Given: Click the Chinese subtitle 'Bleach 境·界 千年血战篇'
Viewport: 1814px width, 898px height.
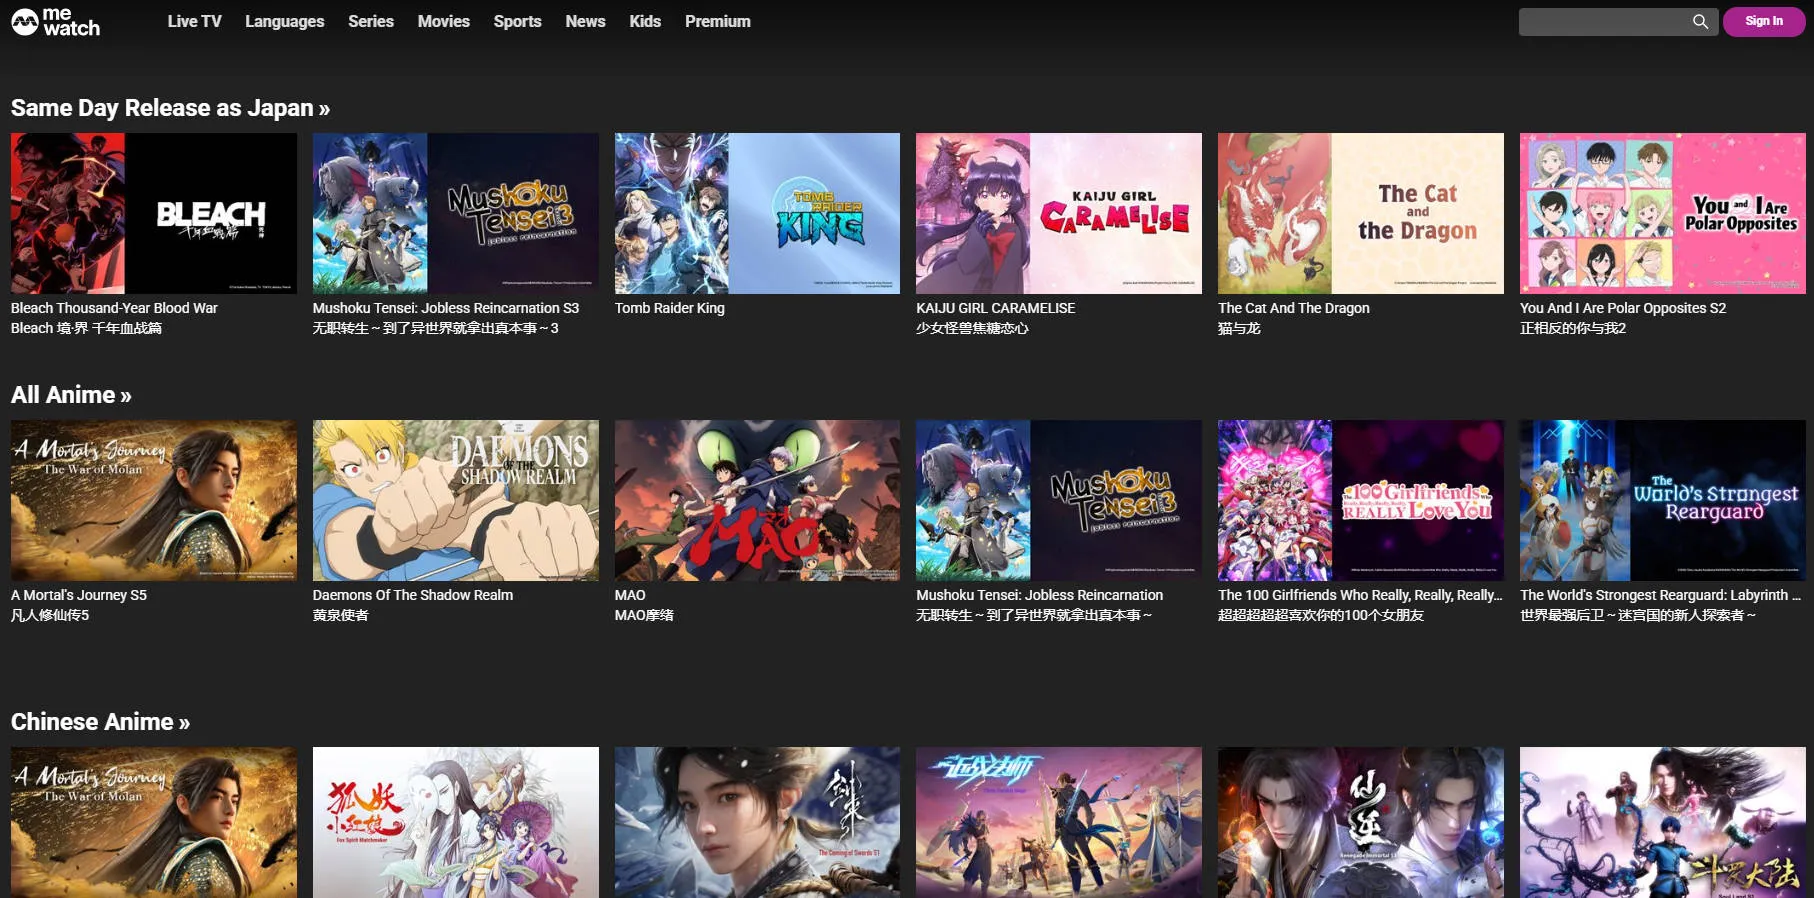Looking at the screenshot, I should pos(86,328).
